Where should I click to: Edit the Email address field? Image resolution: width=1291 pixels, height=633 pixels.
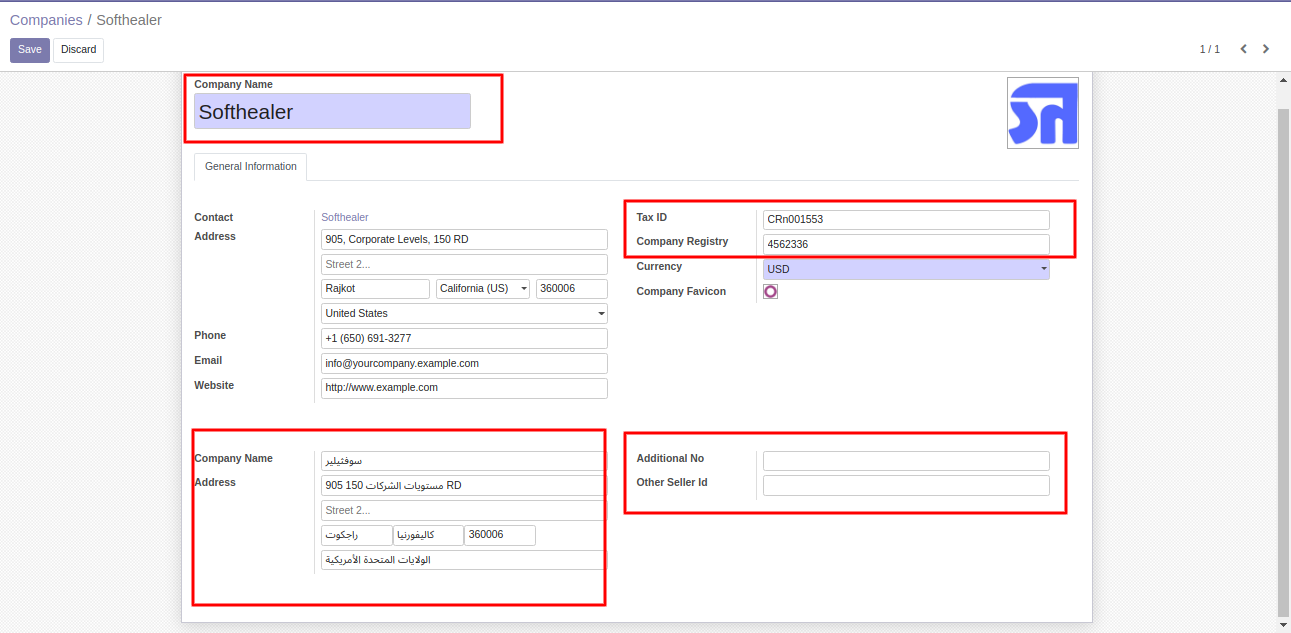pyautogui.click(x=464, y=364)
